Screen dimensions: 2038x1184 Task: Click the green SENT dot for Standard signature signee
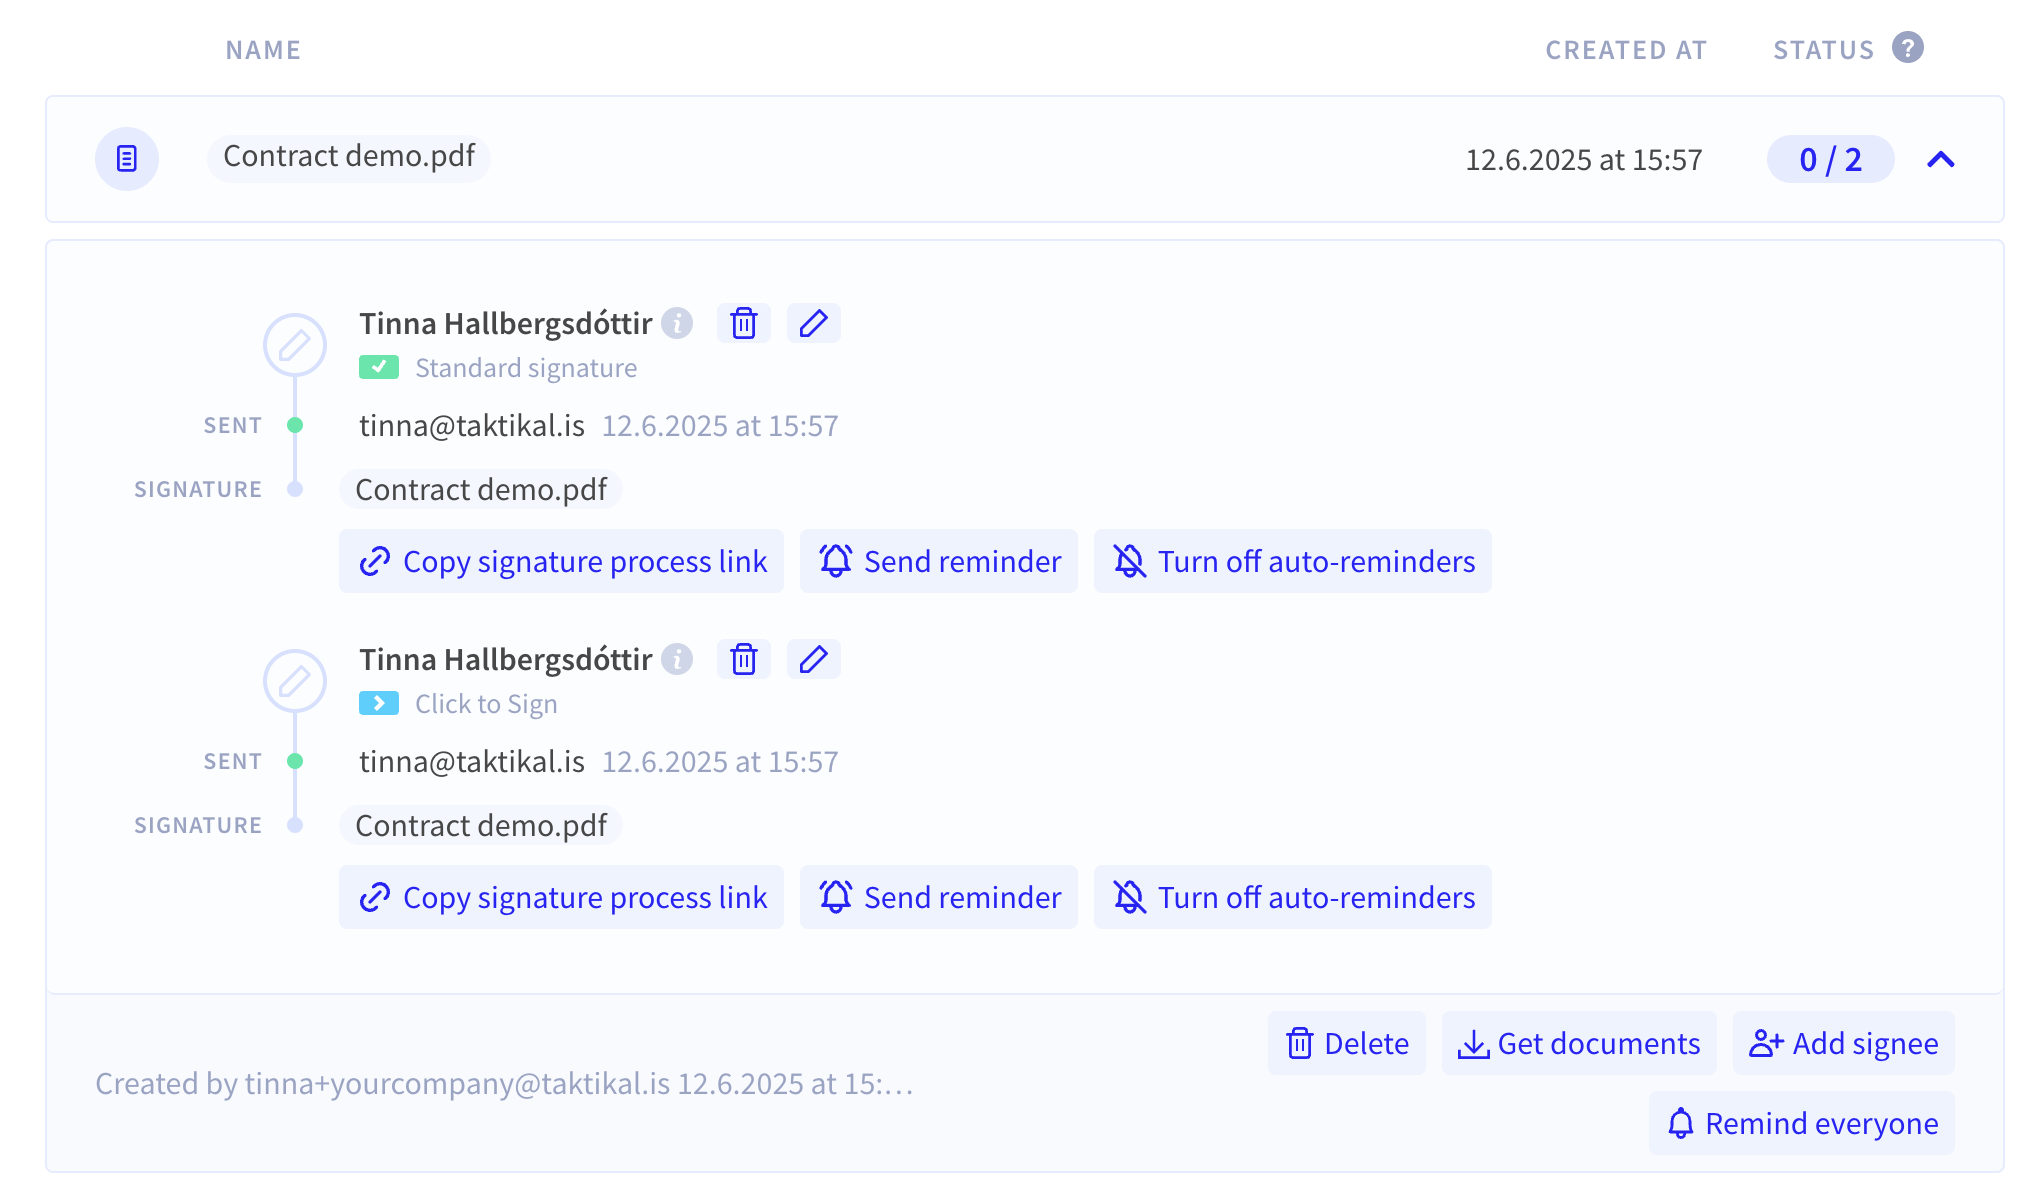coord(295,425)
